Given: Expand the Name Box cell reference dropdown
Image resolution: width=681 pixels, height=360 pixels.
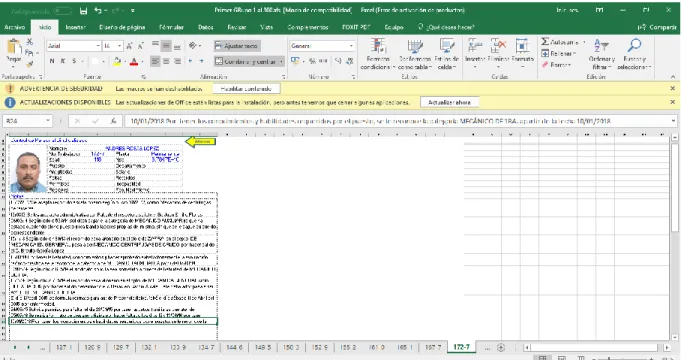Looking at the screenshot, I should pos(48,121).
